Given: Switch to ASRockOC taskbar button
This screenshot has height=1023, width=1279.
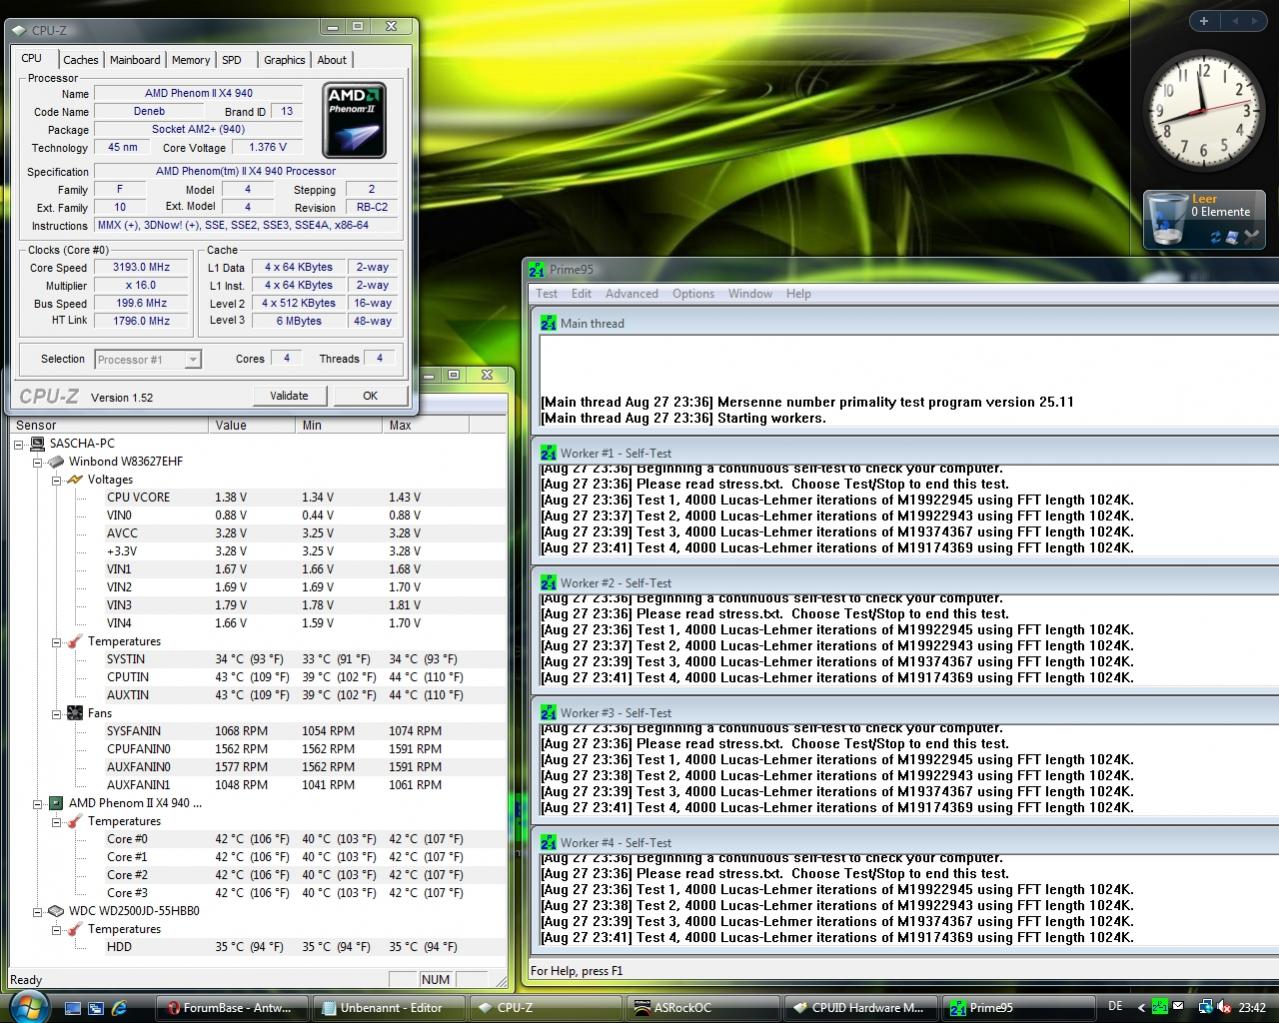Looking at the screenshot, I should (702, 1007).
